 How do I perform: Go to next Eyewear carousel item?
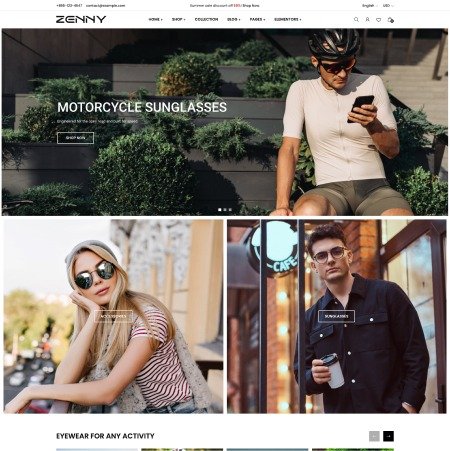[388, 436]
